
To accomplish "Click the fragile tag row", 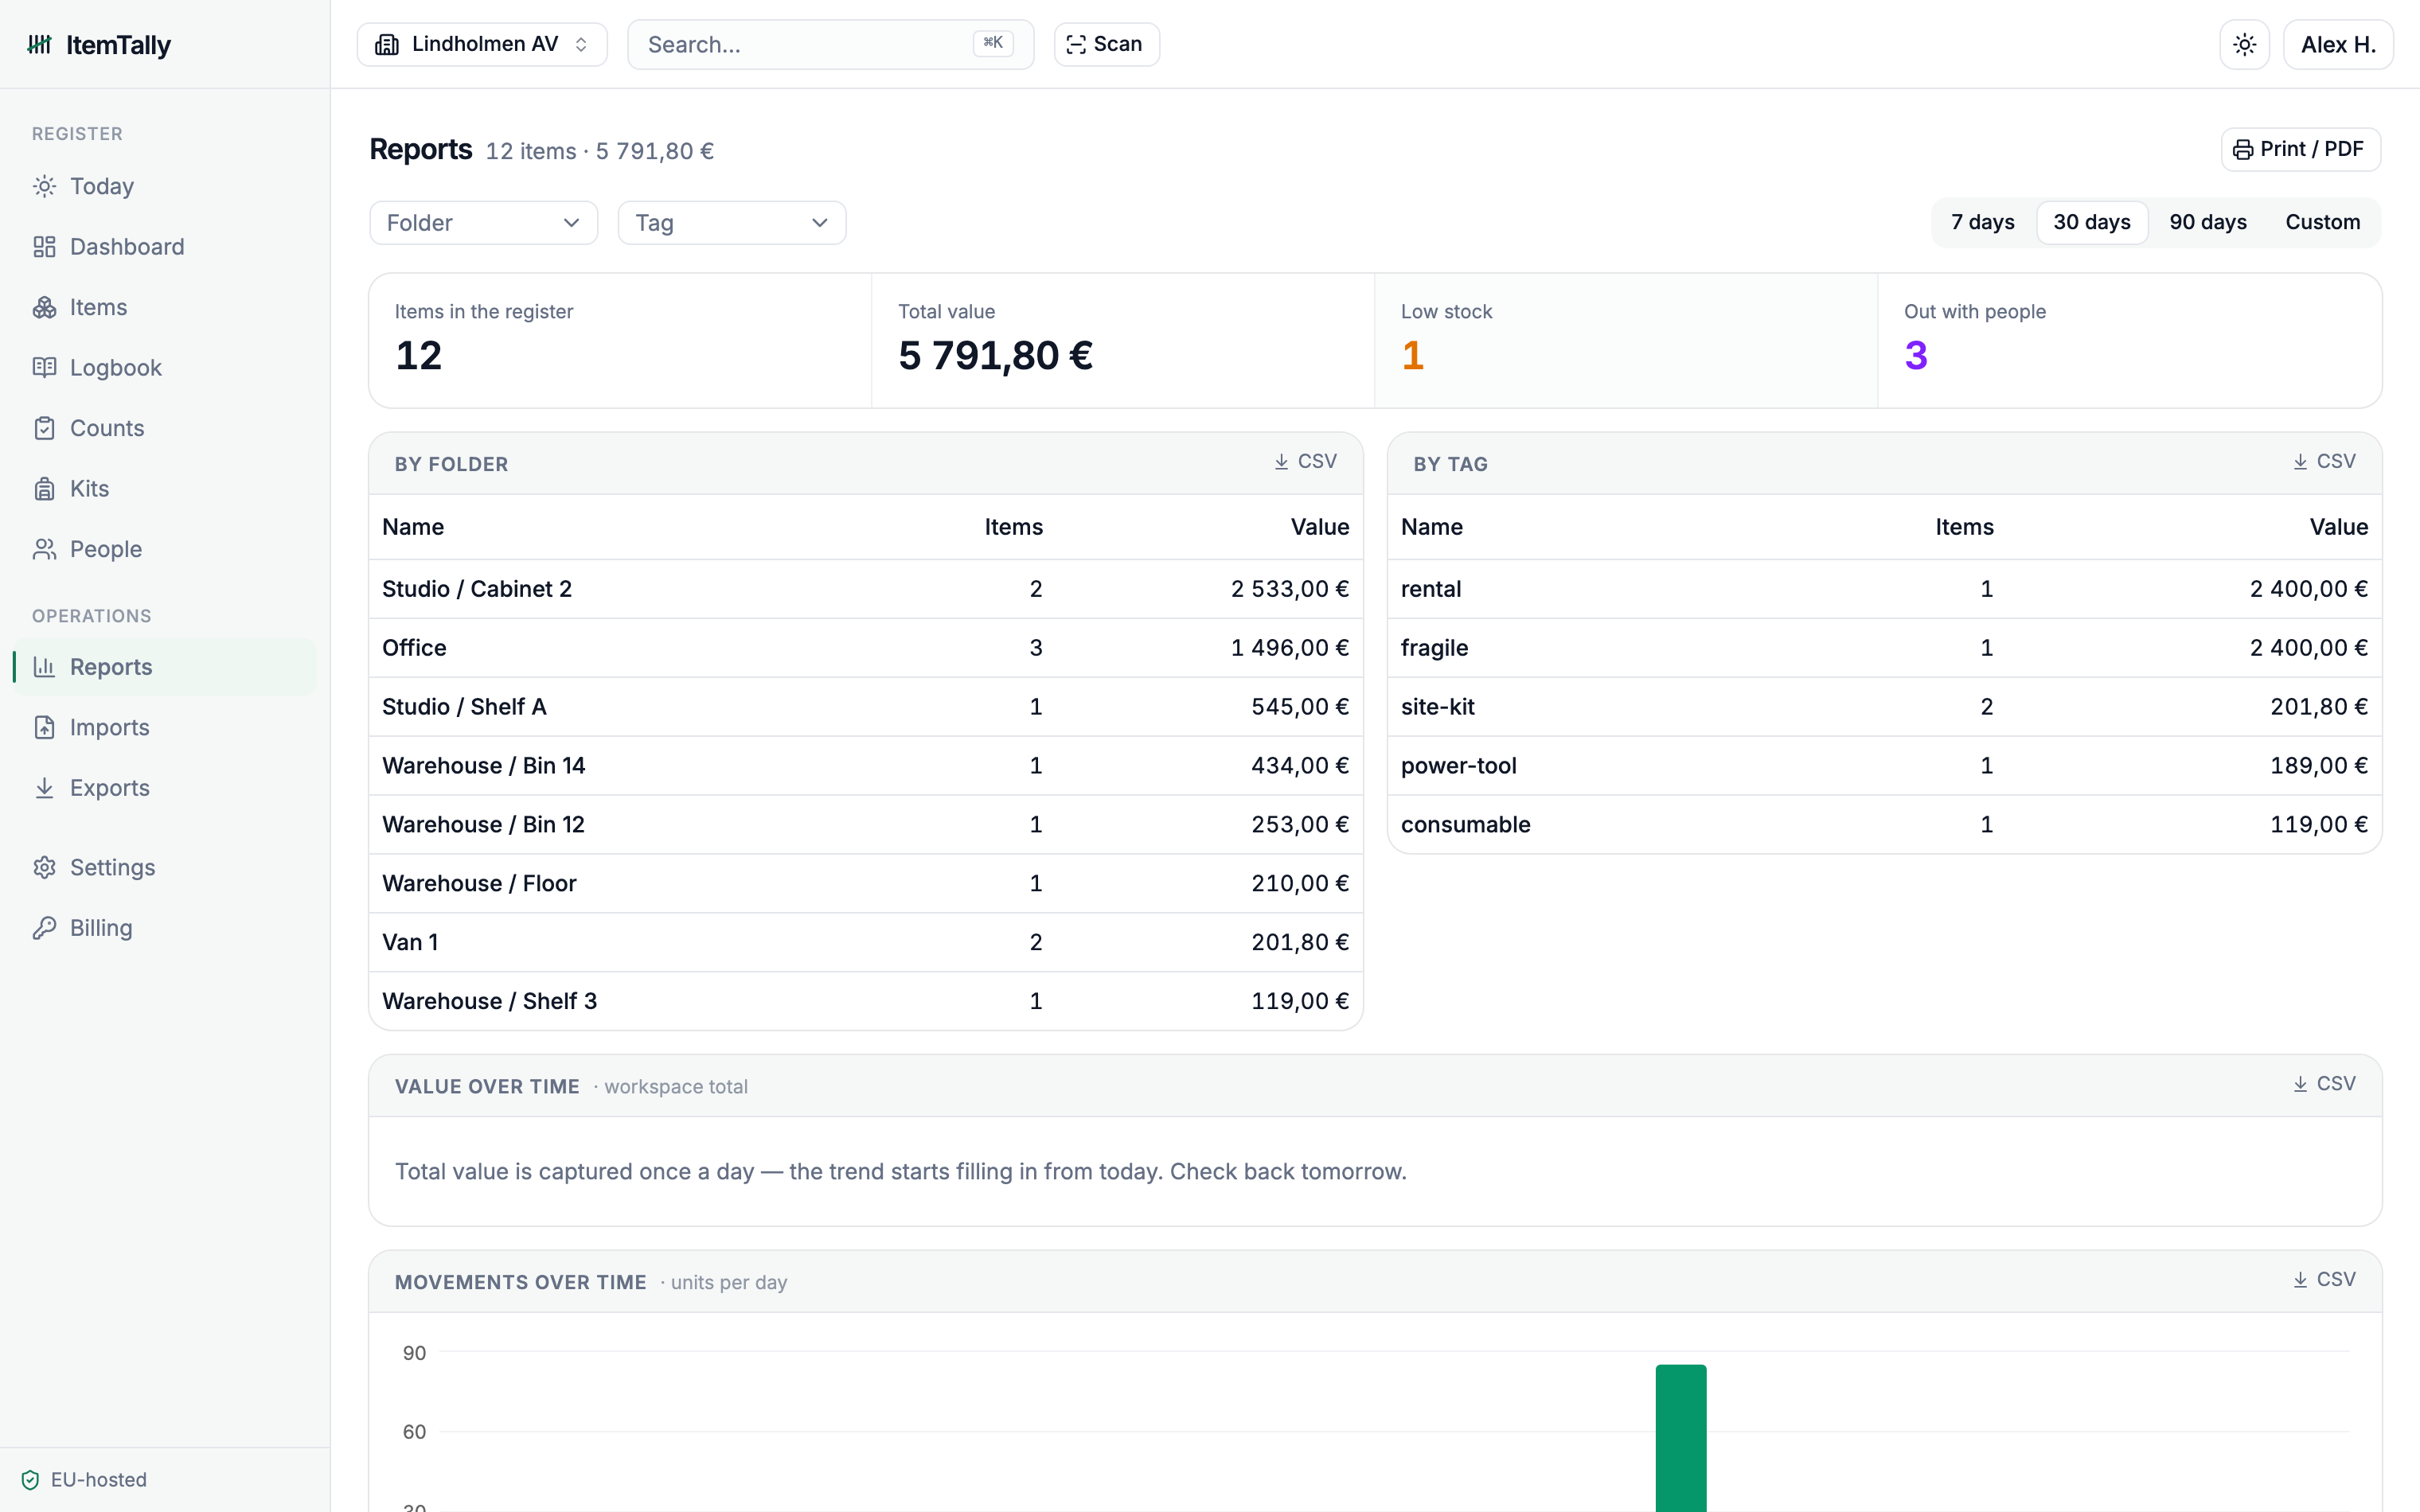I will pyautogui.click(x=1885, y=648).
